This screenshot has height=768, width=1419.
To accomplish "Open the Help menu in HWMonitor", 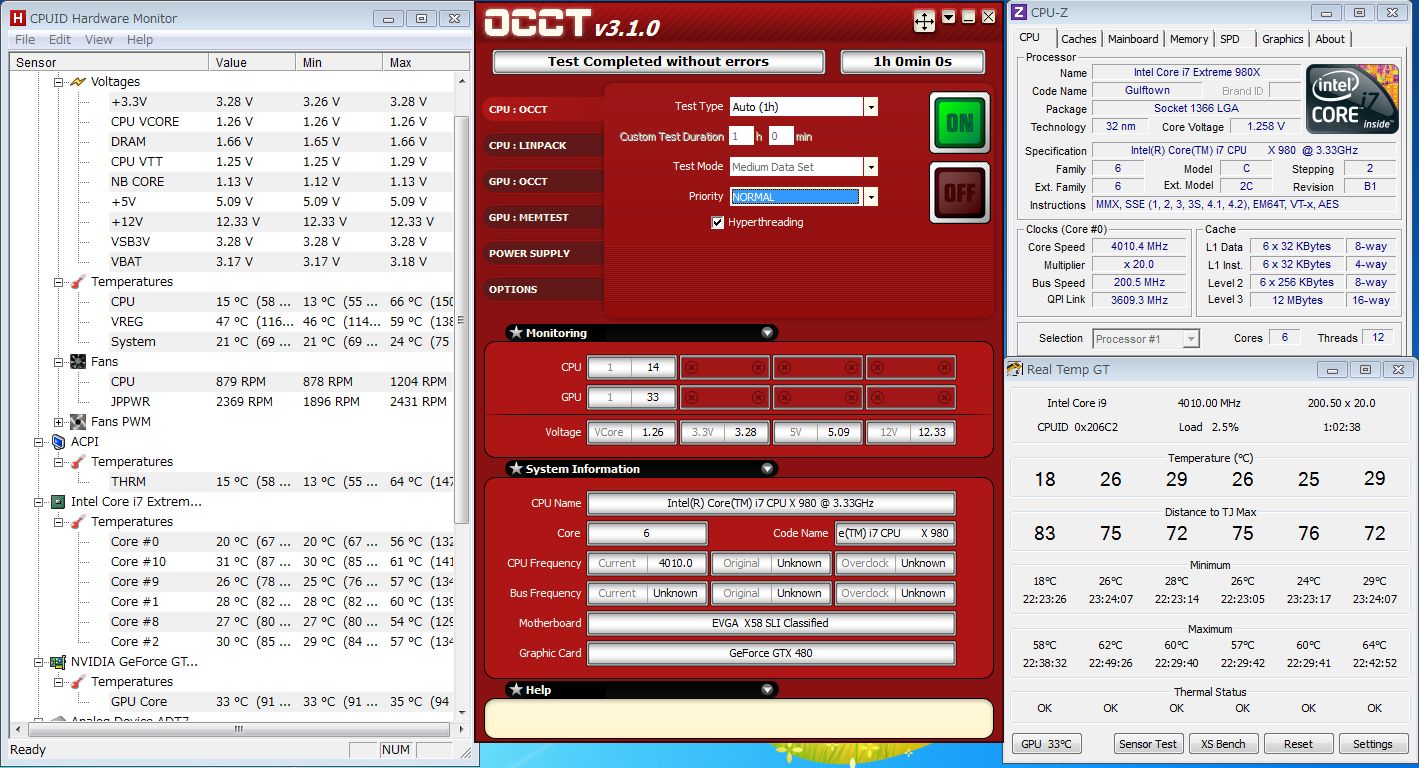I will 140,40.
